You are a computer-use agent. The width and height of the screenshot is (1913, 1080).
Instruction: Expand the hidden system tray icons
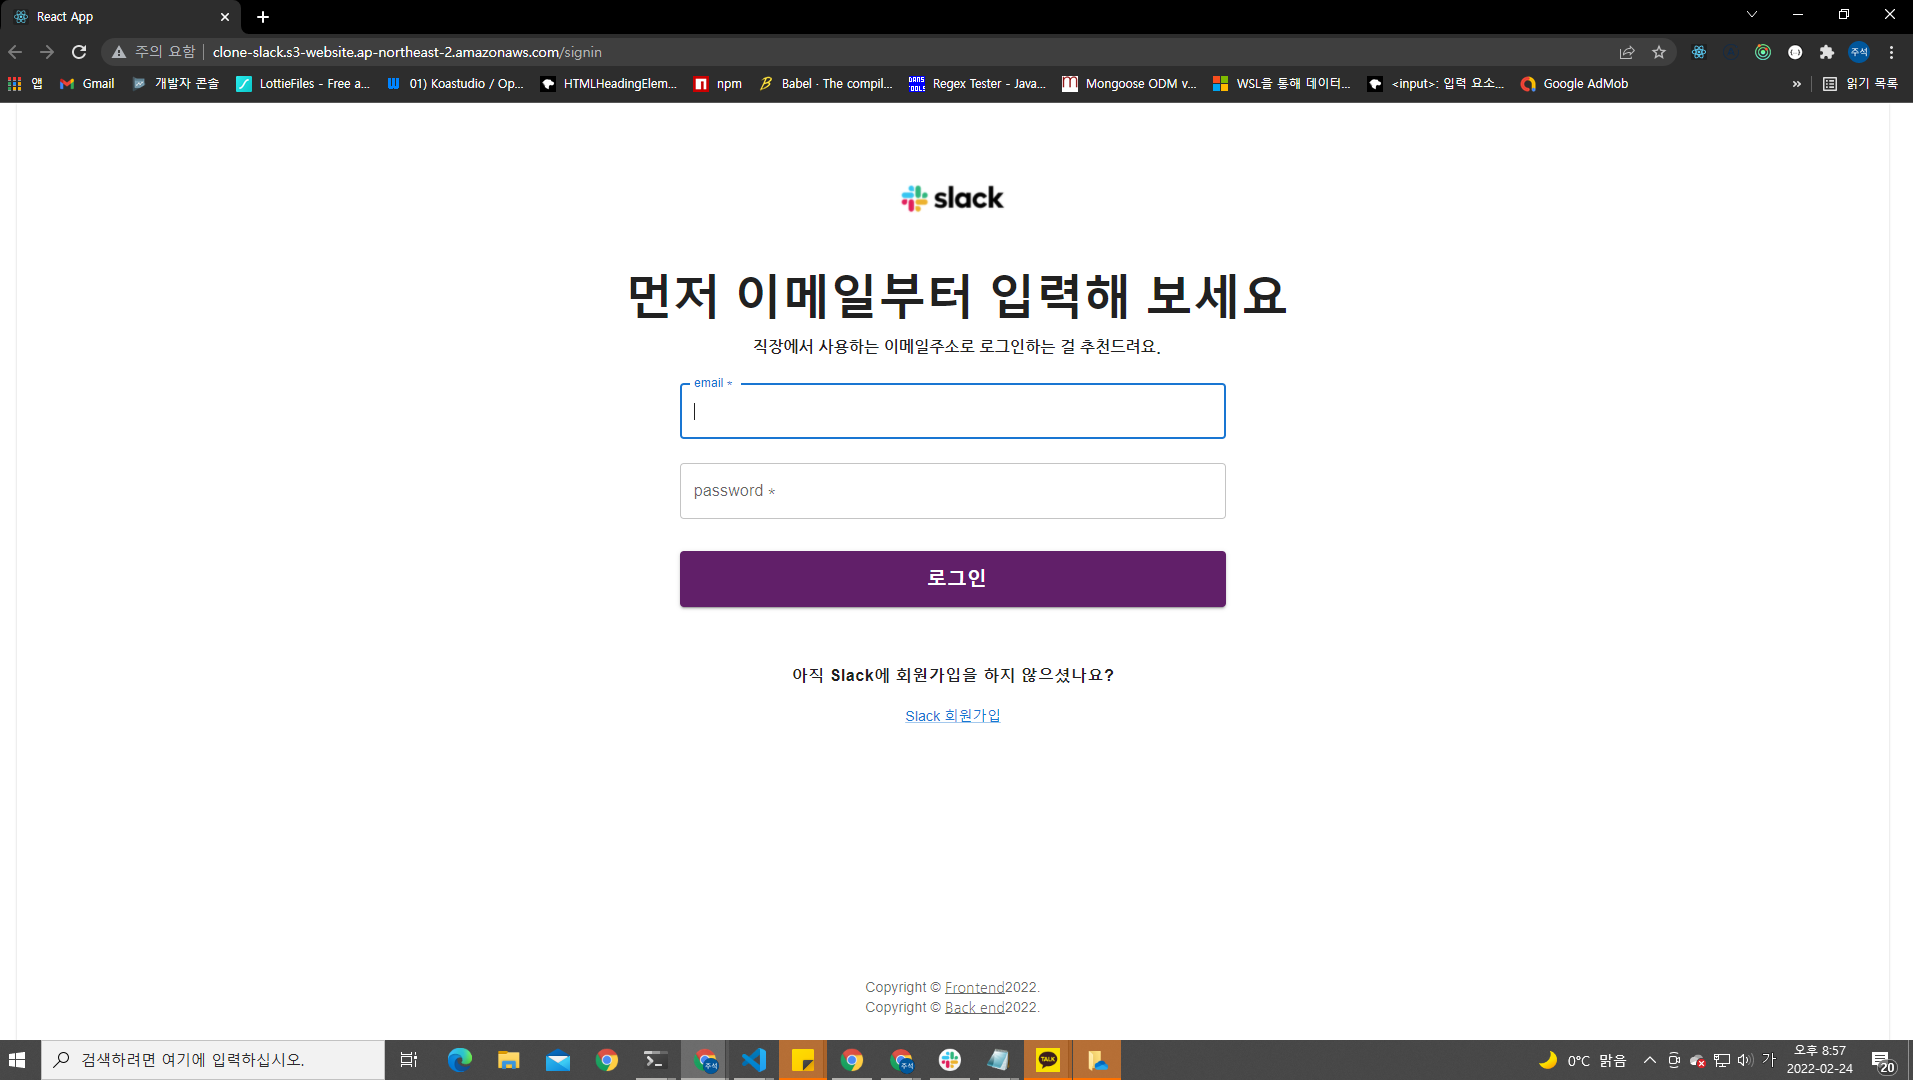point(1650,1060)
